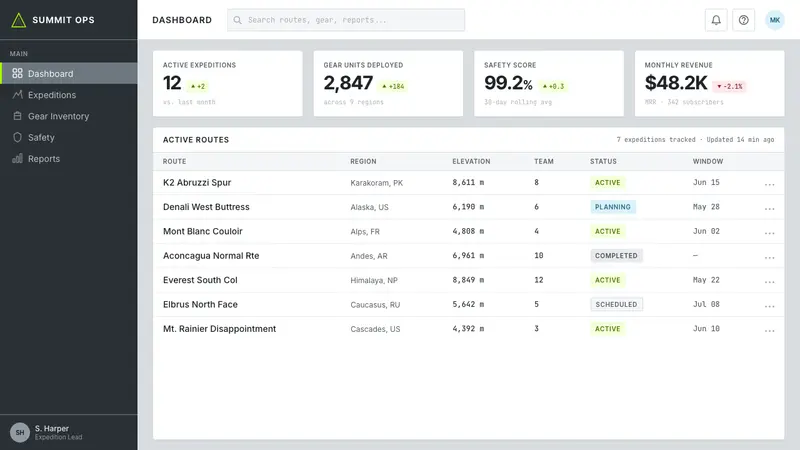This screenshot has width=800, height=450.
Task: Sort table by Elevation column header
Action: tap(471, 161)
